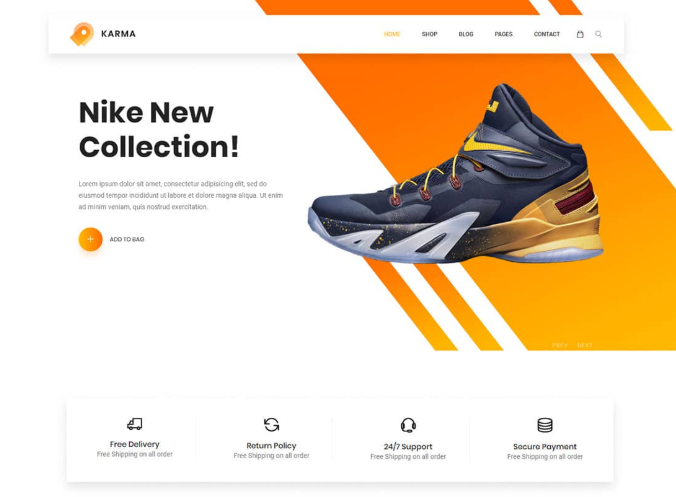The image size is (676, 497).
Task: Click Next slider control
Action: coord(585,345)
